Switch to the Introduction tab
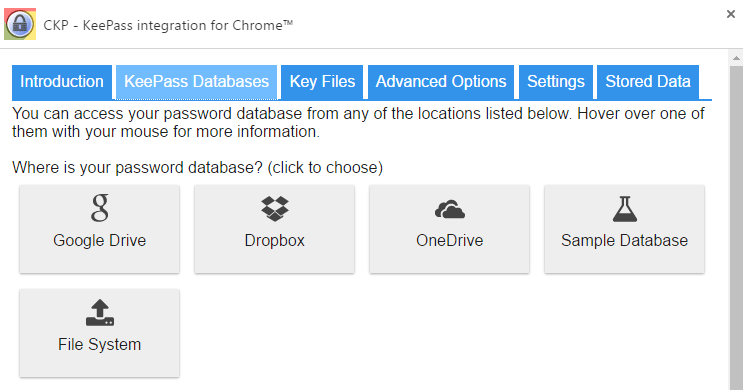743x390 pixels. tap(62, 82)
